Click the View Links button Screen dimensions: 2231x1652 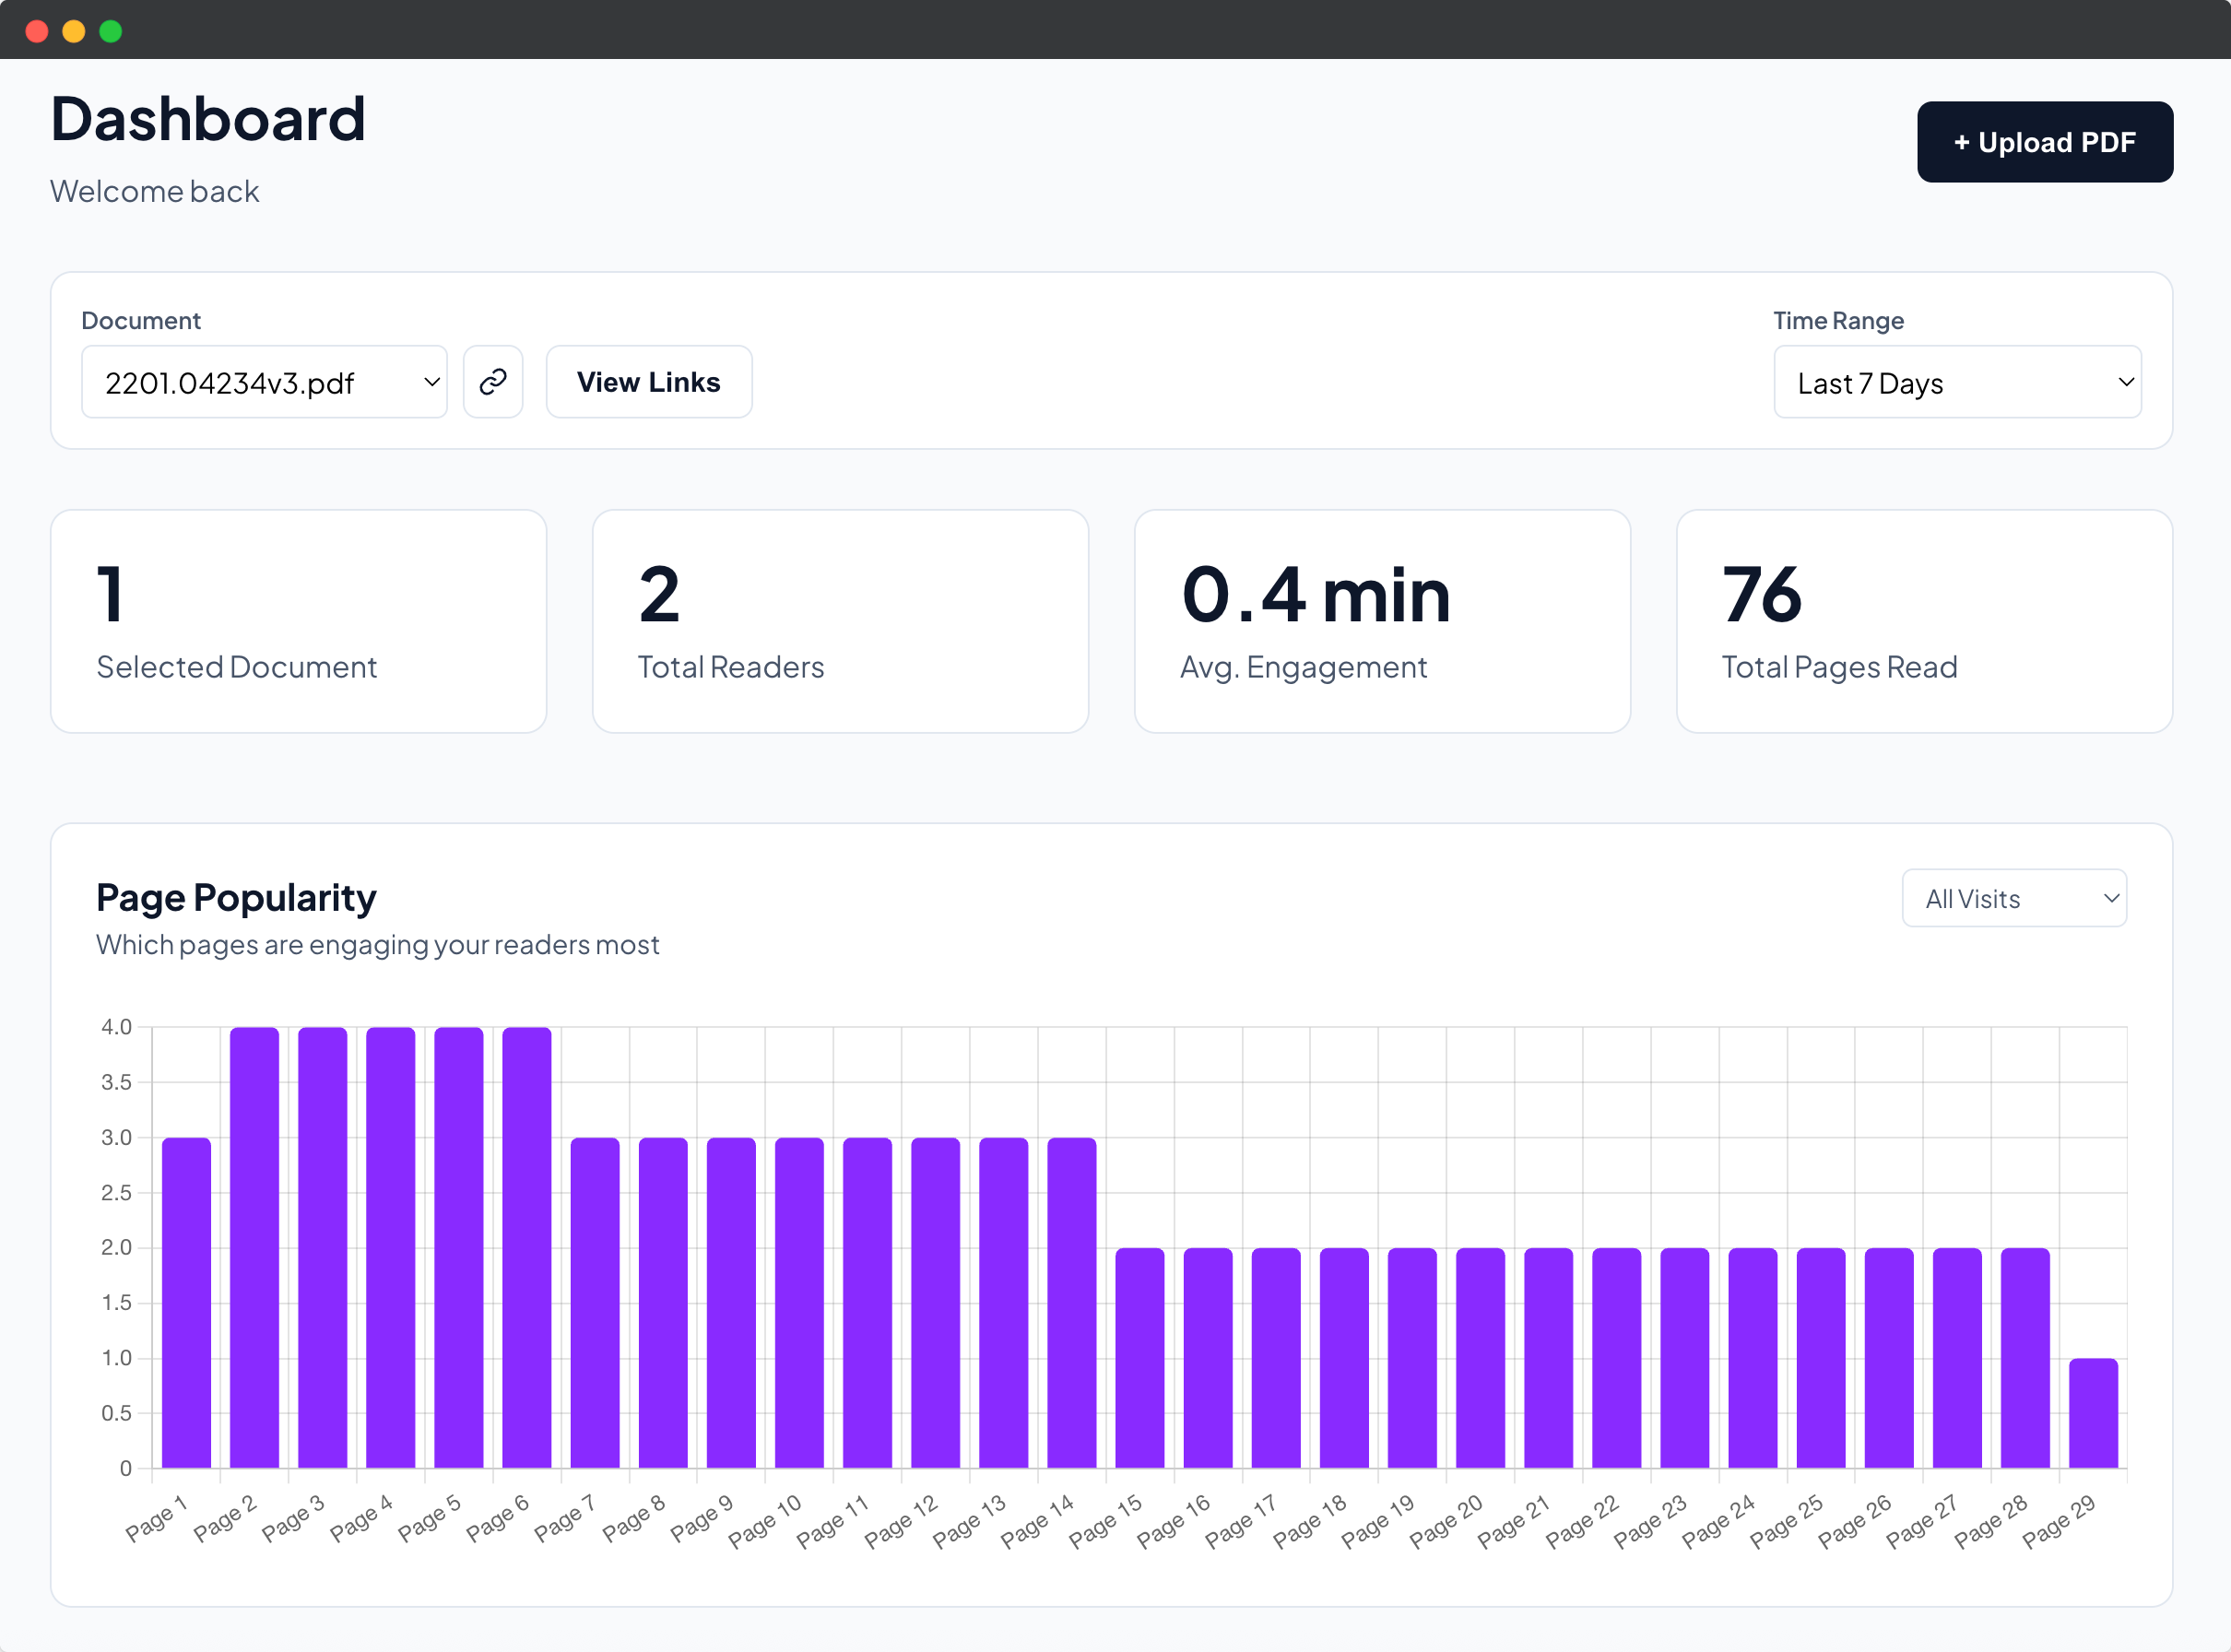click(648, 381)
